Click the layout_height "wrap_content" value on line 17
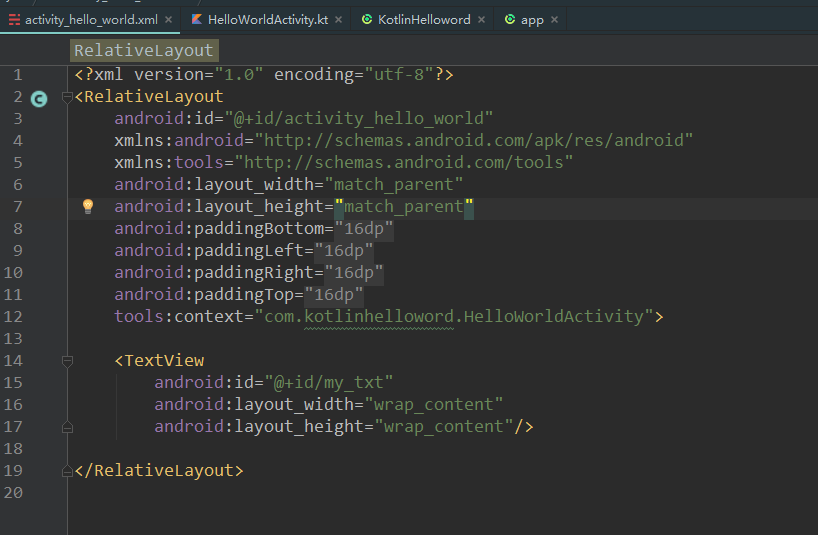 coord(443,427)
